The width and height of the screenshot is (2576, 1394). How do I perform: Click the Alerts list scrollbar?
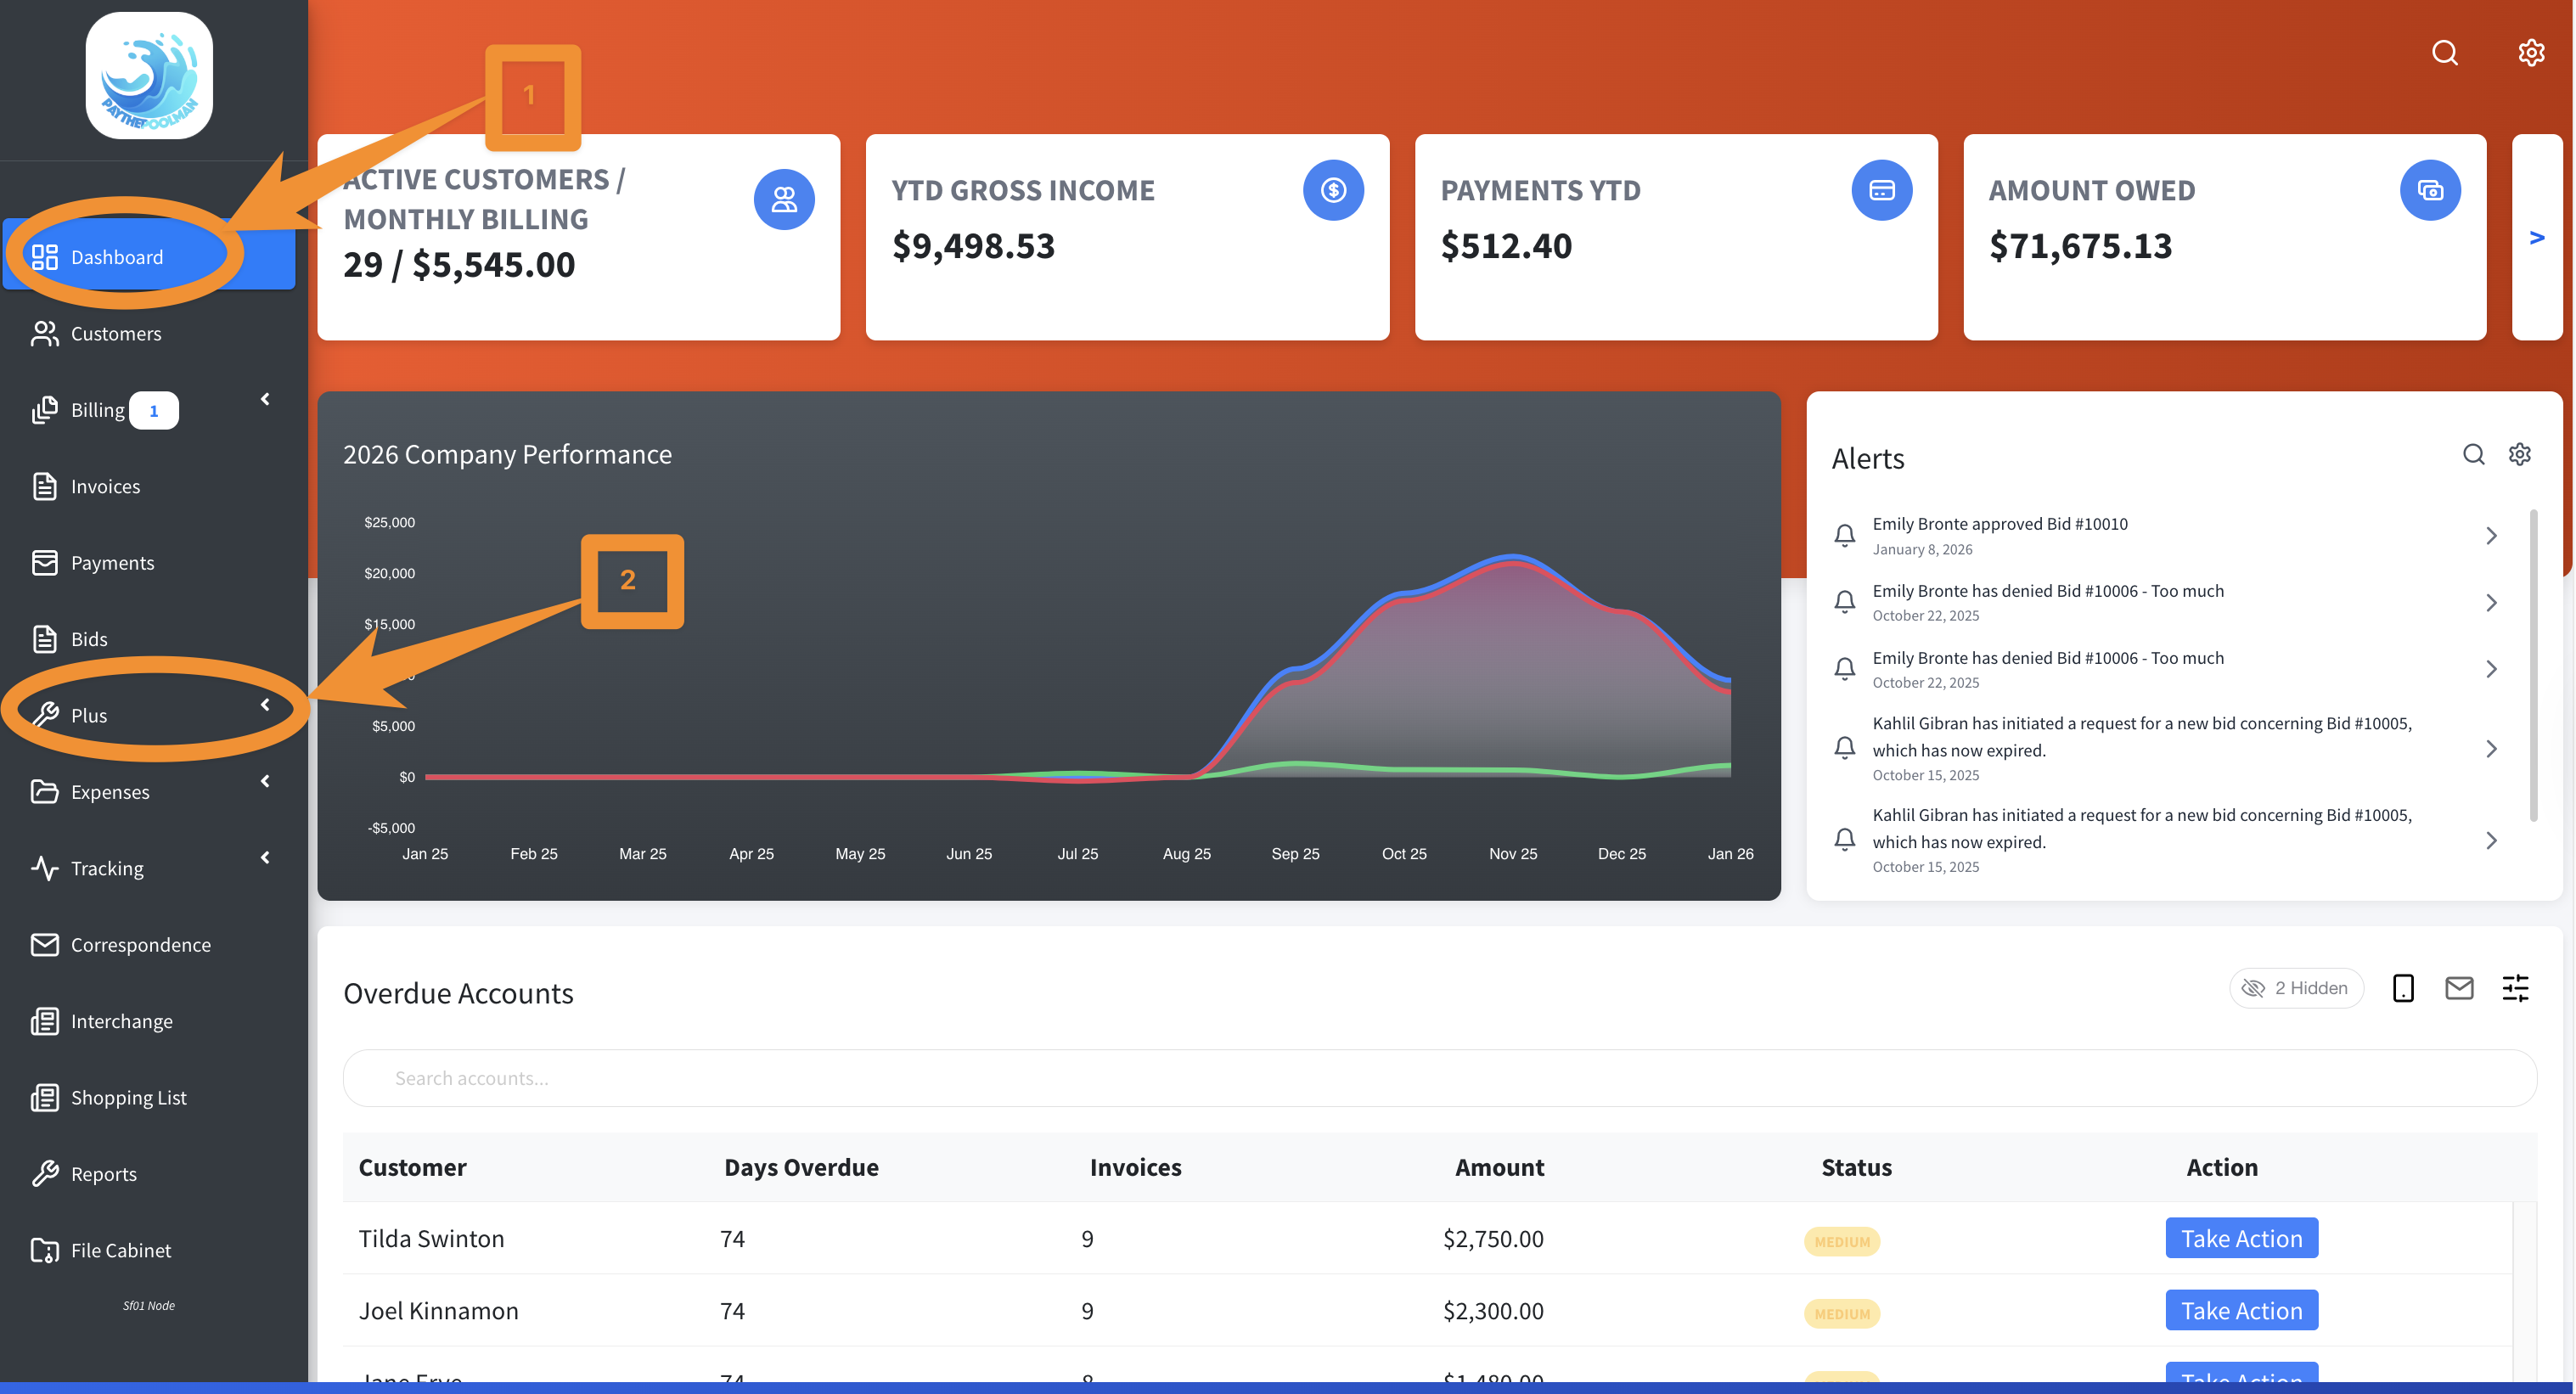click(x=2533, y=665)
